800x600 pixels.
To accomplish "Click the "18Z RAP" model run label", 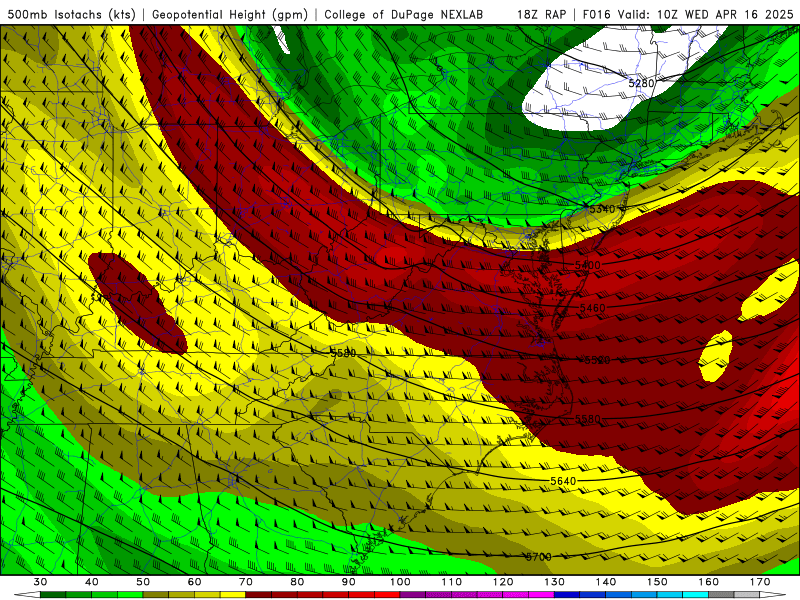I will click(542, 15).
